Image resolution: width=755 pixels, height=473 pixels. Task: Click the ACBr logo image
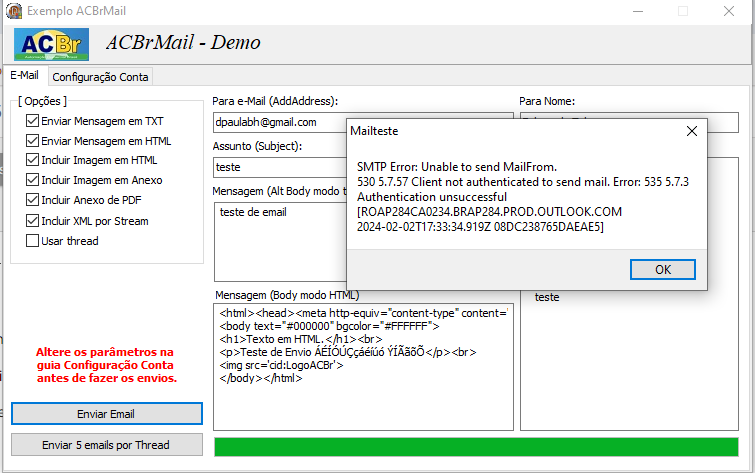click(x=51, y=44)
